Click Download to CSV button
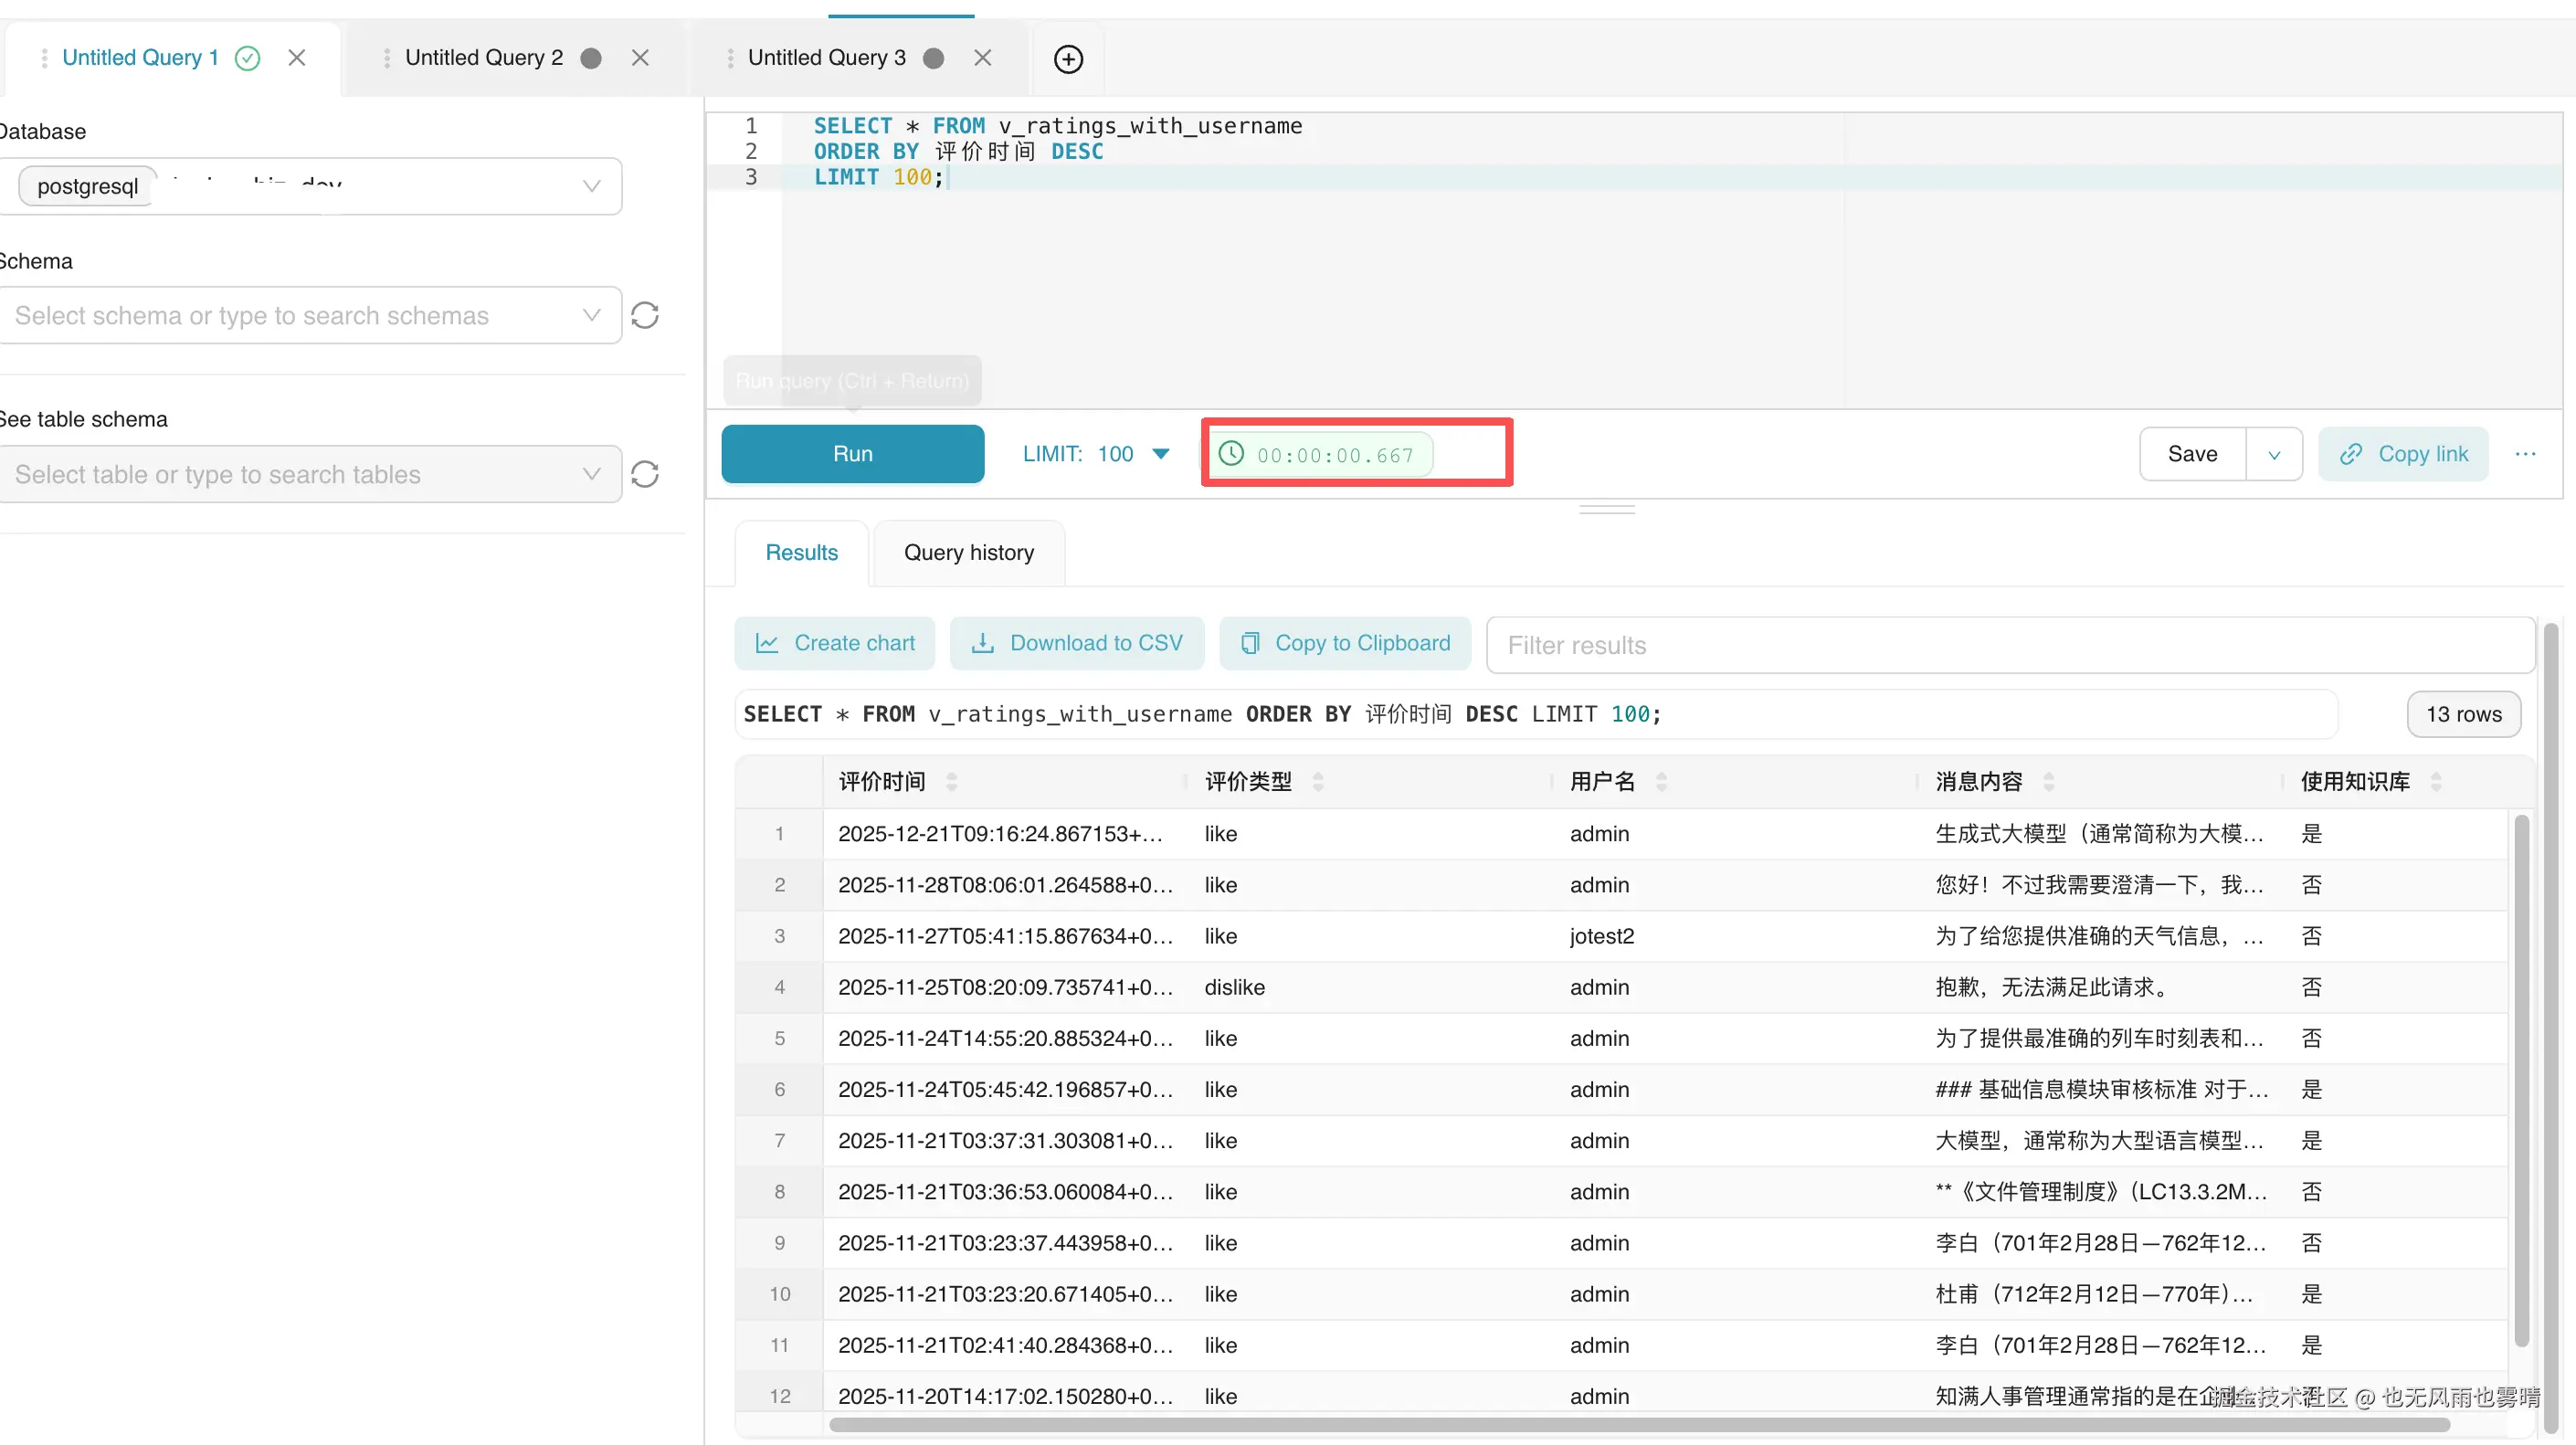2576x1445 pixels. pyautogui.click(x=1077, y=643)
